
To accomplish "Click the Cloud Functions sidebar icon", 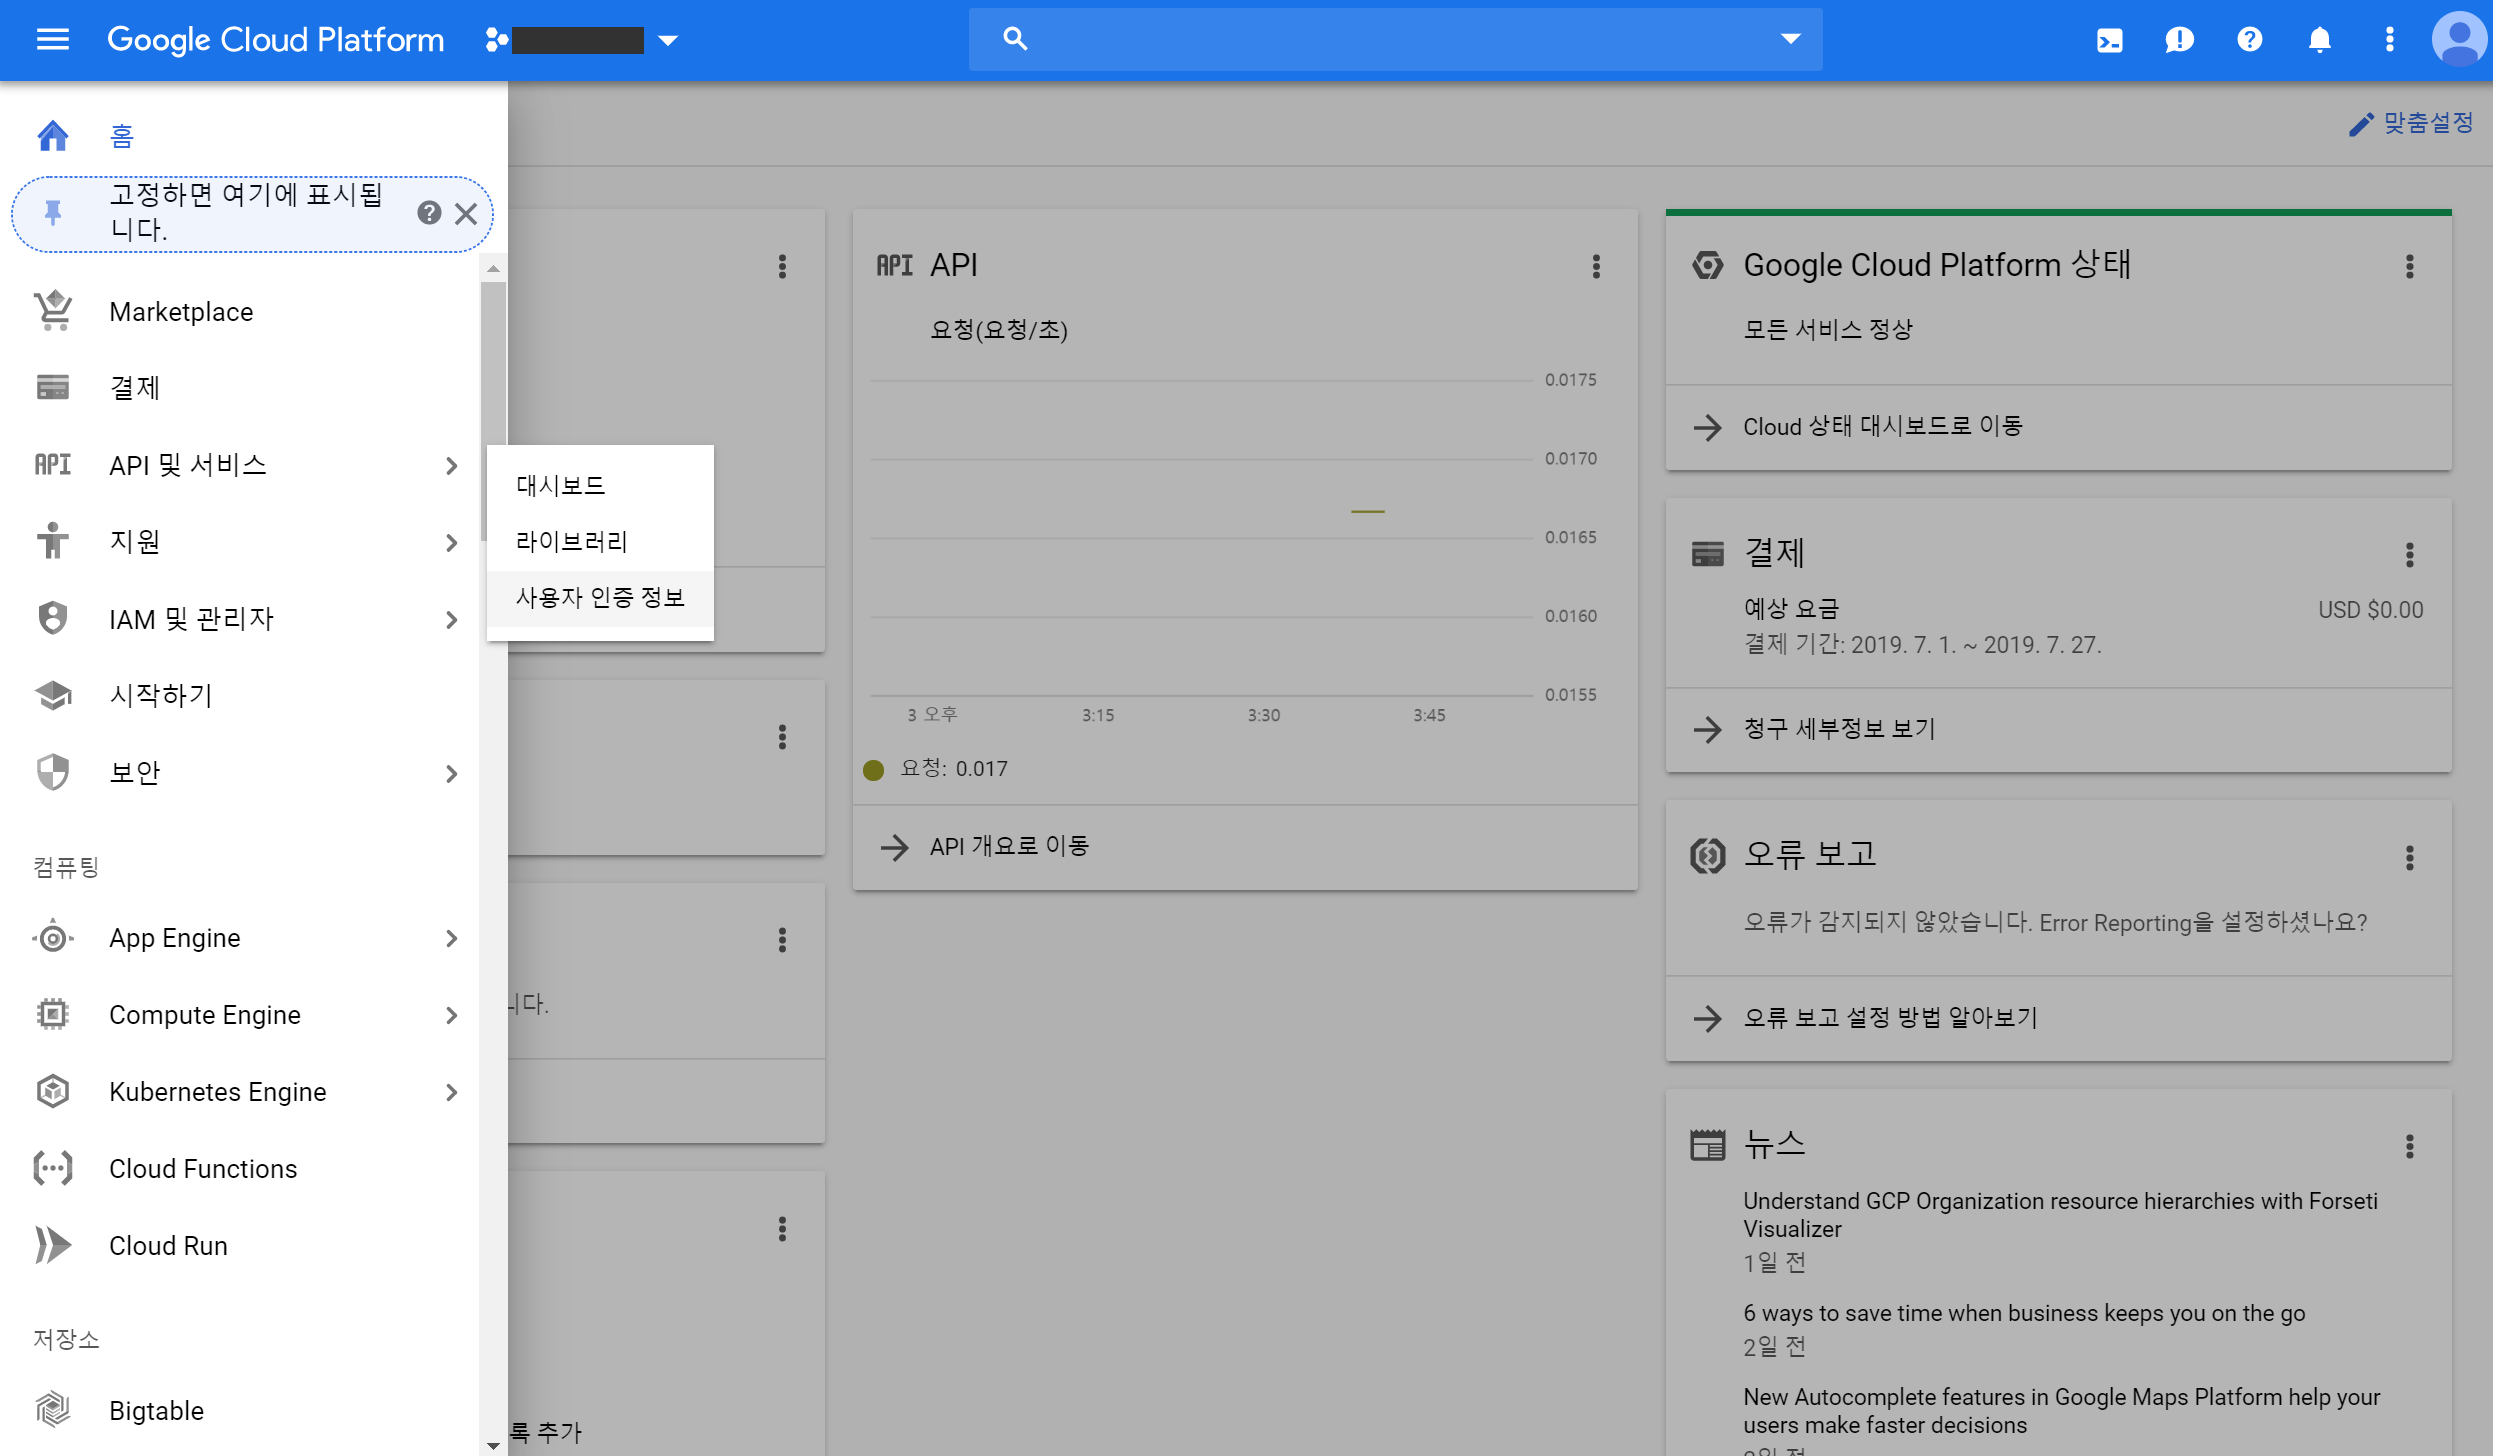I will (53, 1168).
